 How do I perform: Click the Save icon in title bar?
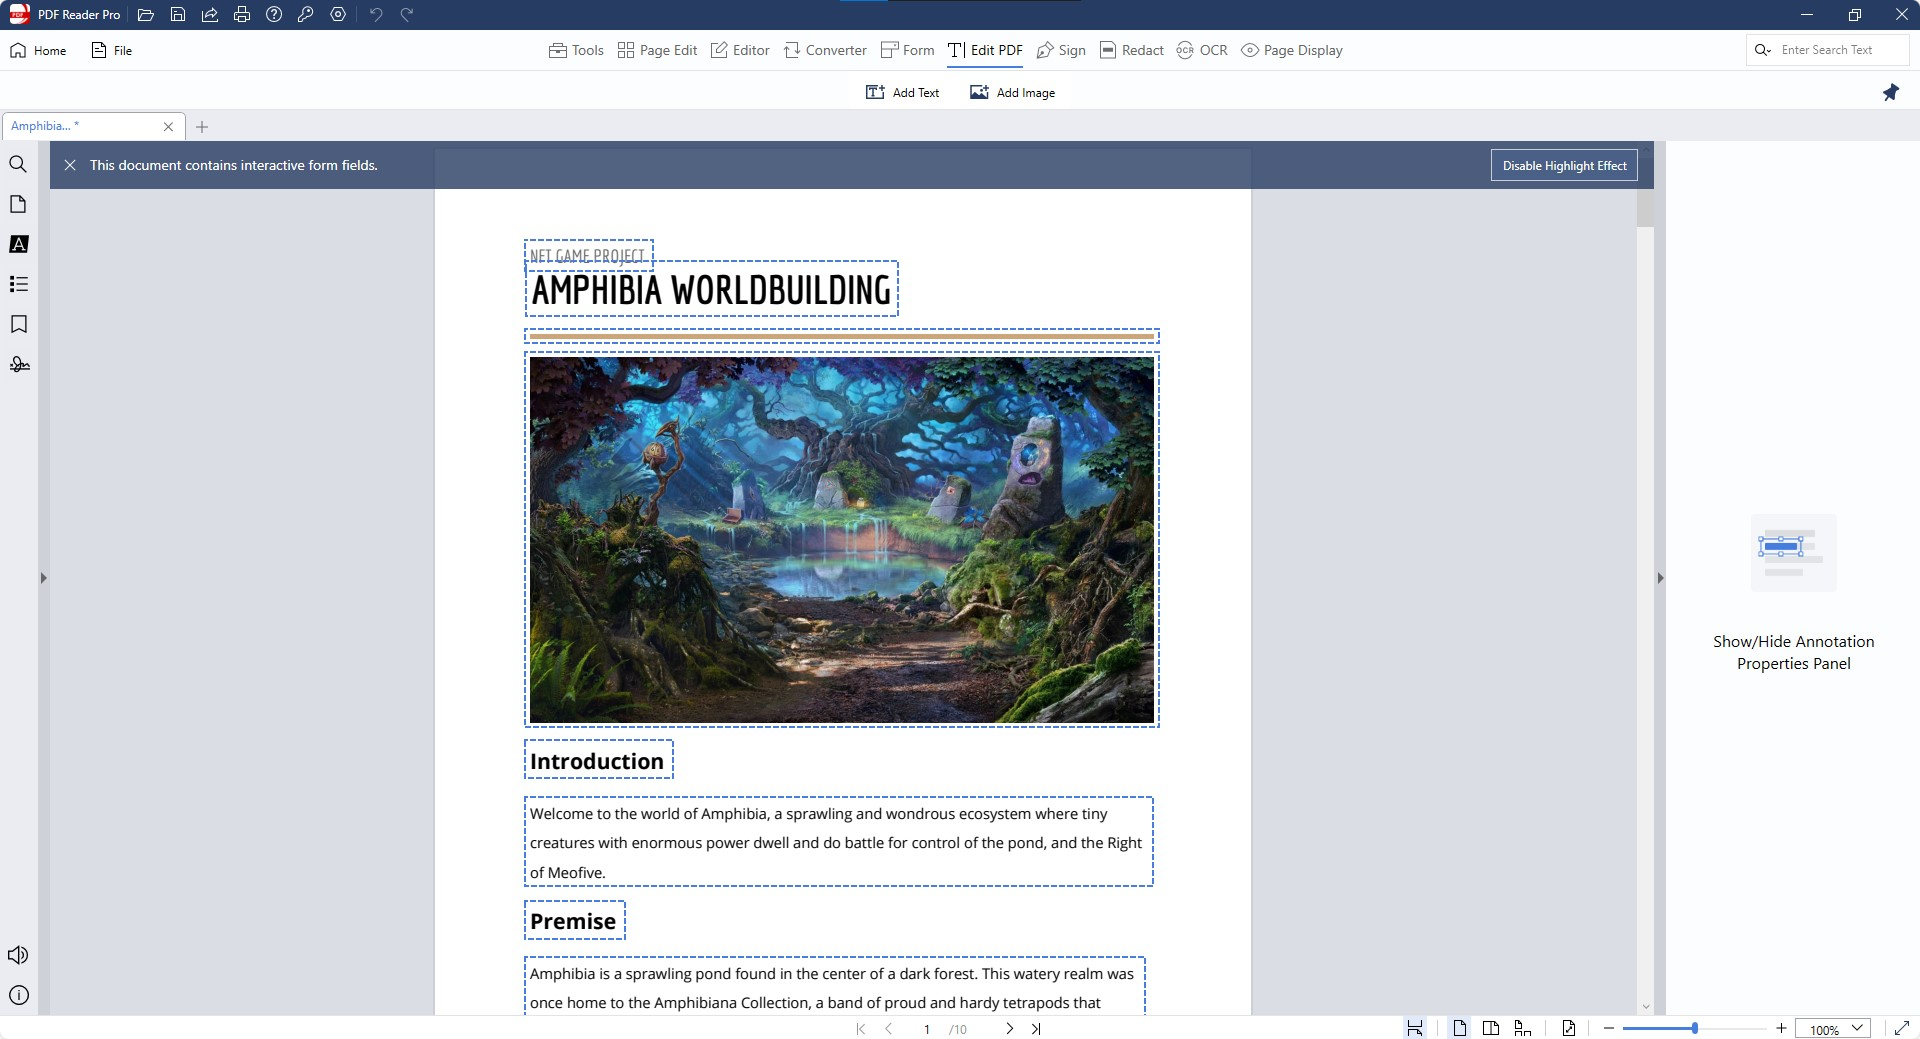[x=178, y=15]
